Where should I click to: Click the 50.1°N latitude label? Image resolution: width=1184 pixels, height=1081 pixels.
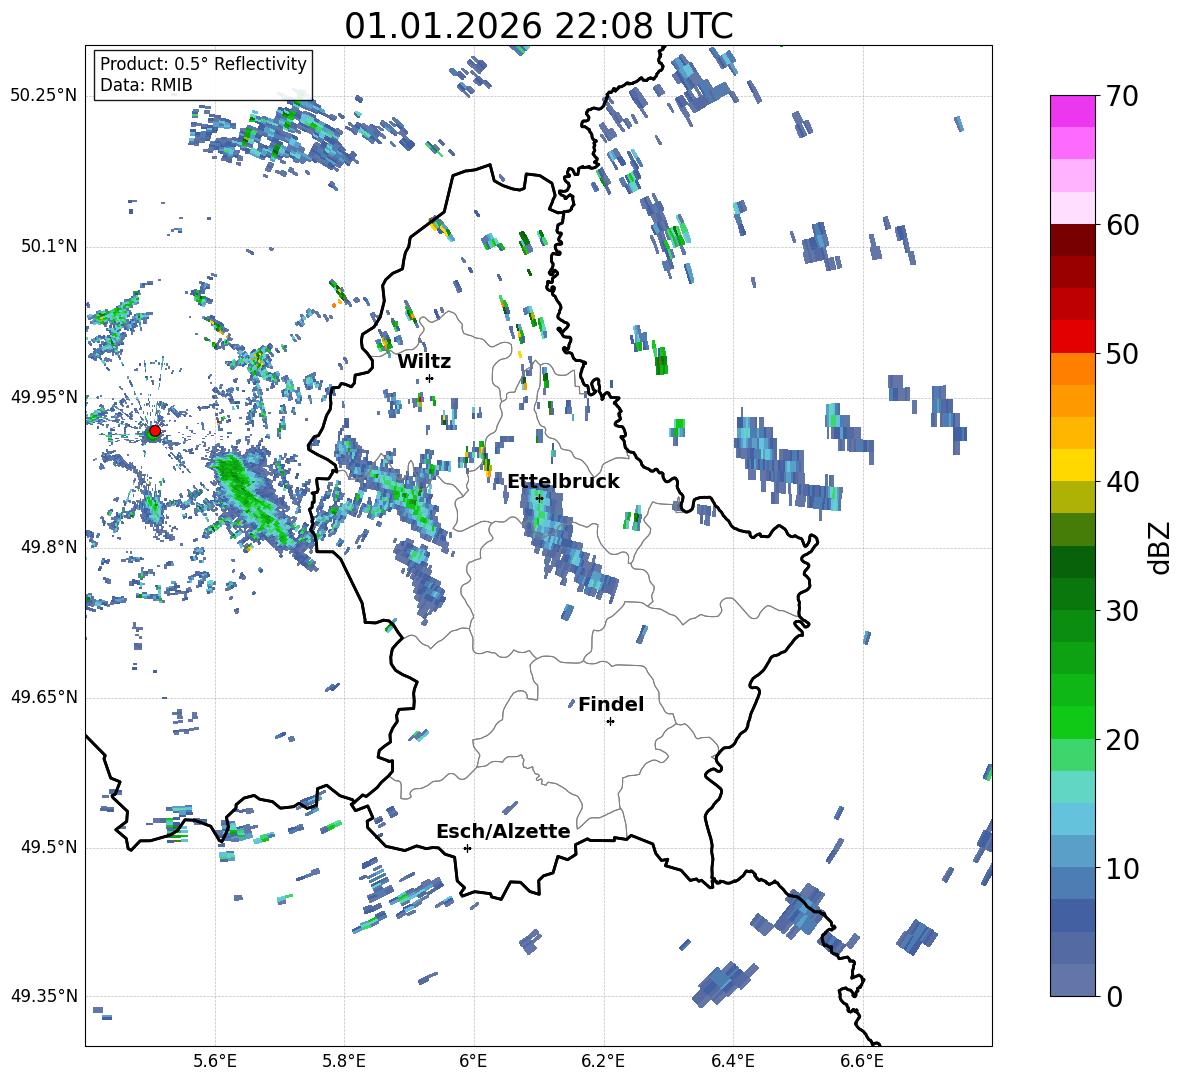(x=48, y=246)
